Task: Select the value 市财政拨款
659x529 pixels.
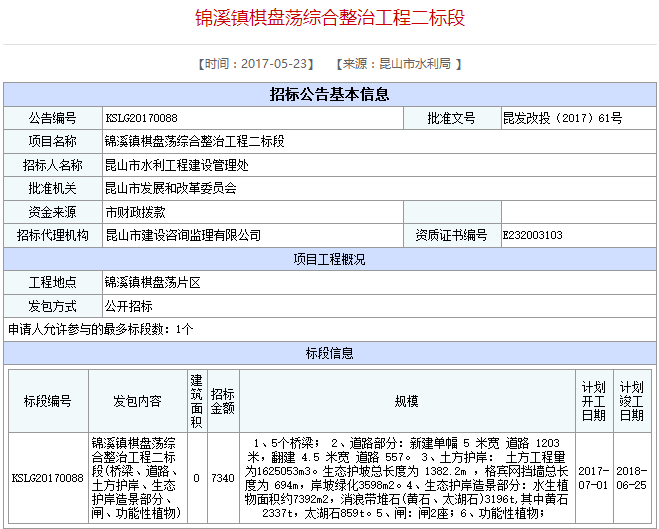Action: click(135, 212)
